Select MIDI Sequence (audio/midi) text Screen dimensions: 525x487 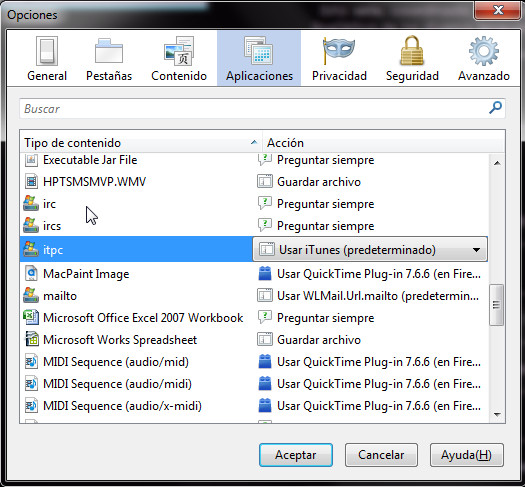(x=117, y=384)
